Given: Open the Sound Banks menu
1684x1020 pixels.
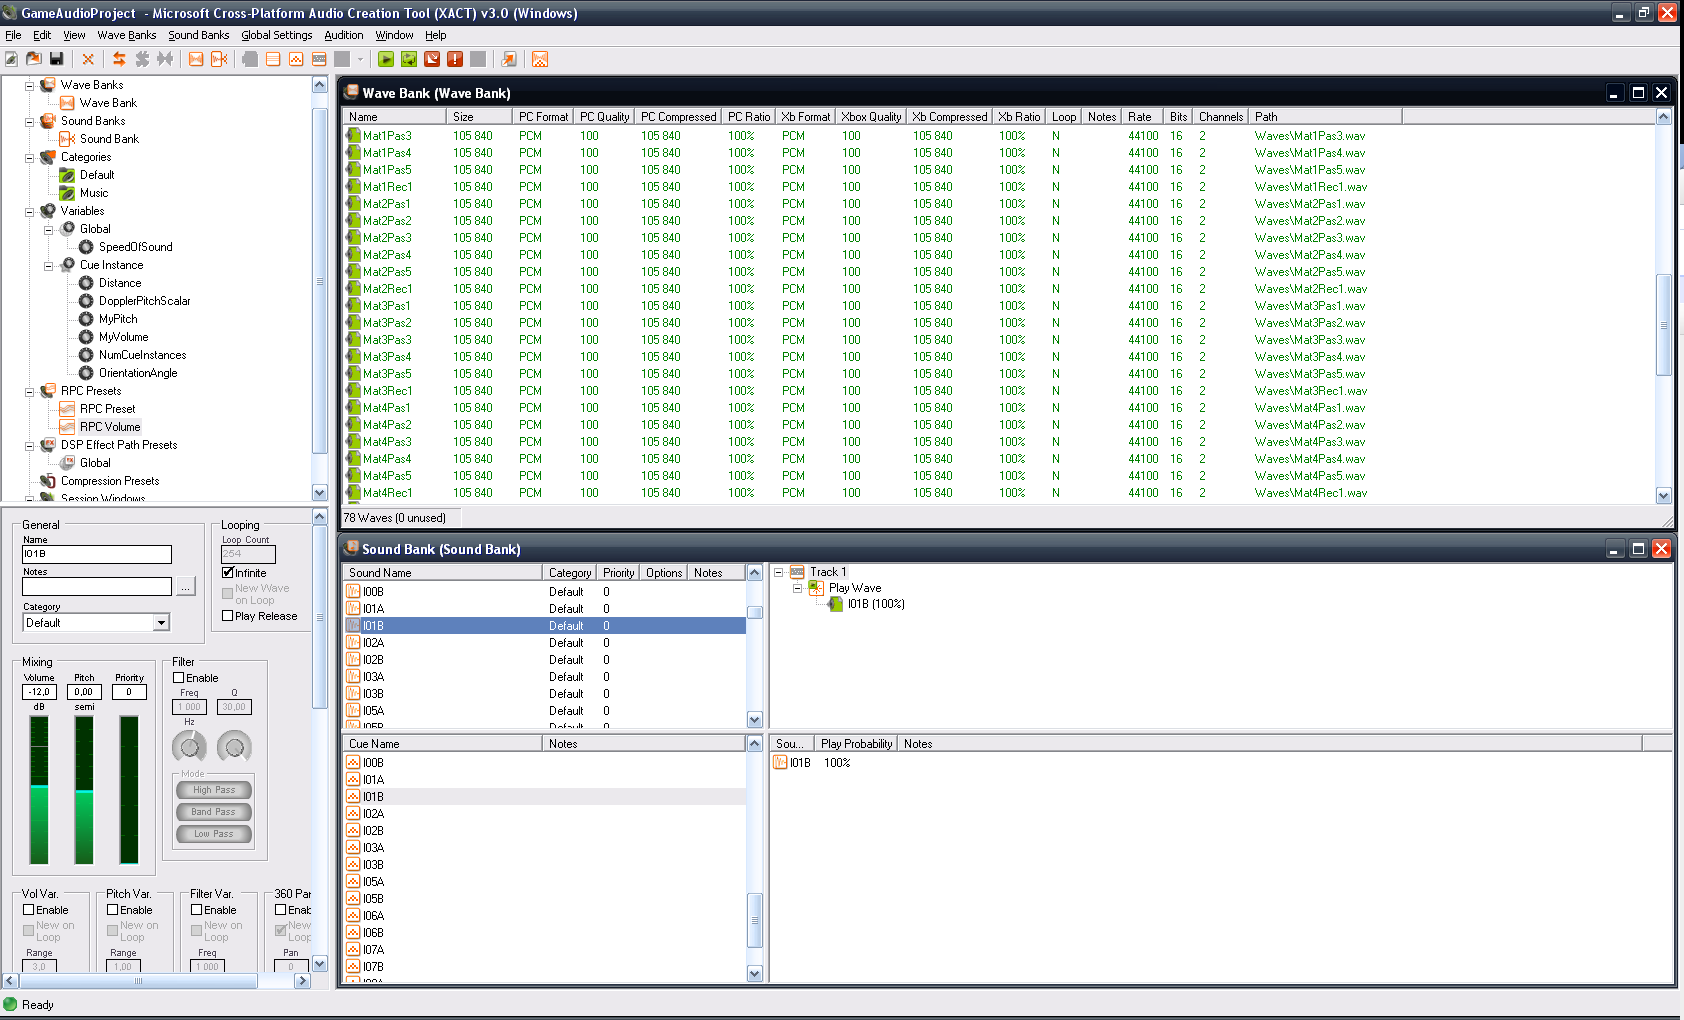Looking at the screenshot, I should coord(199,35).
